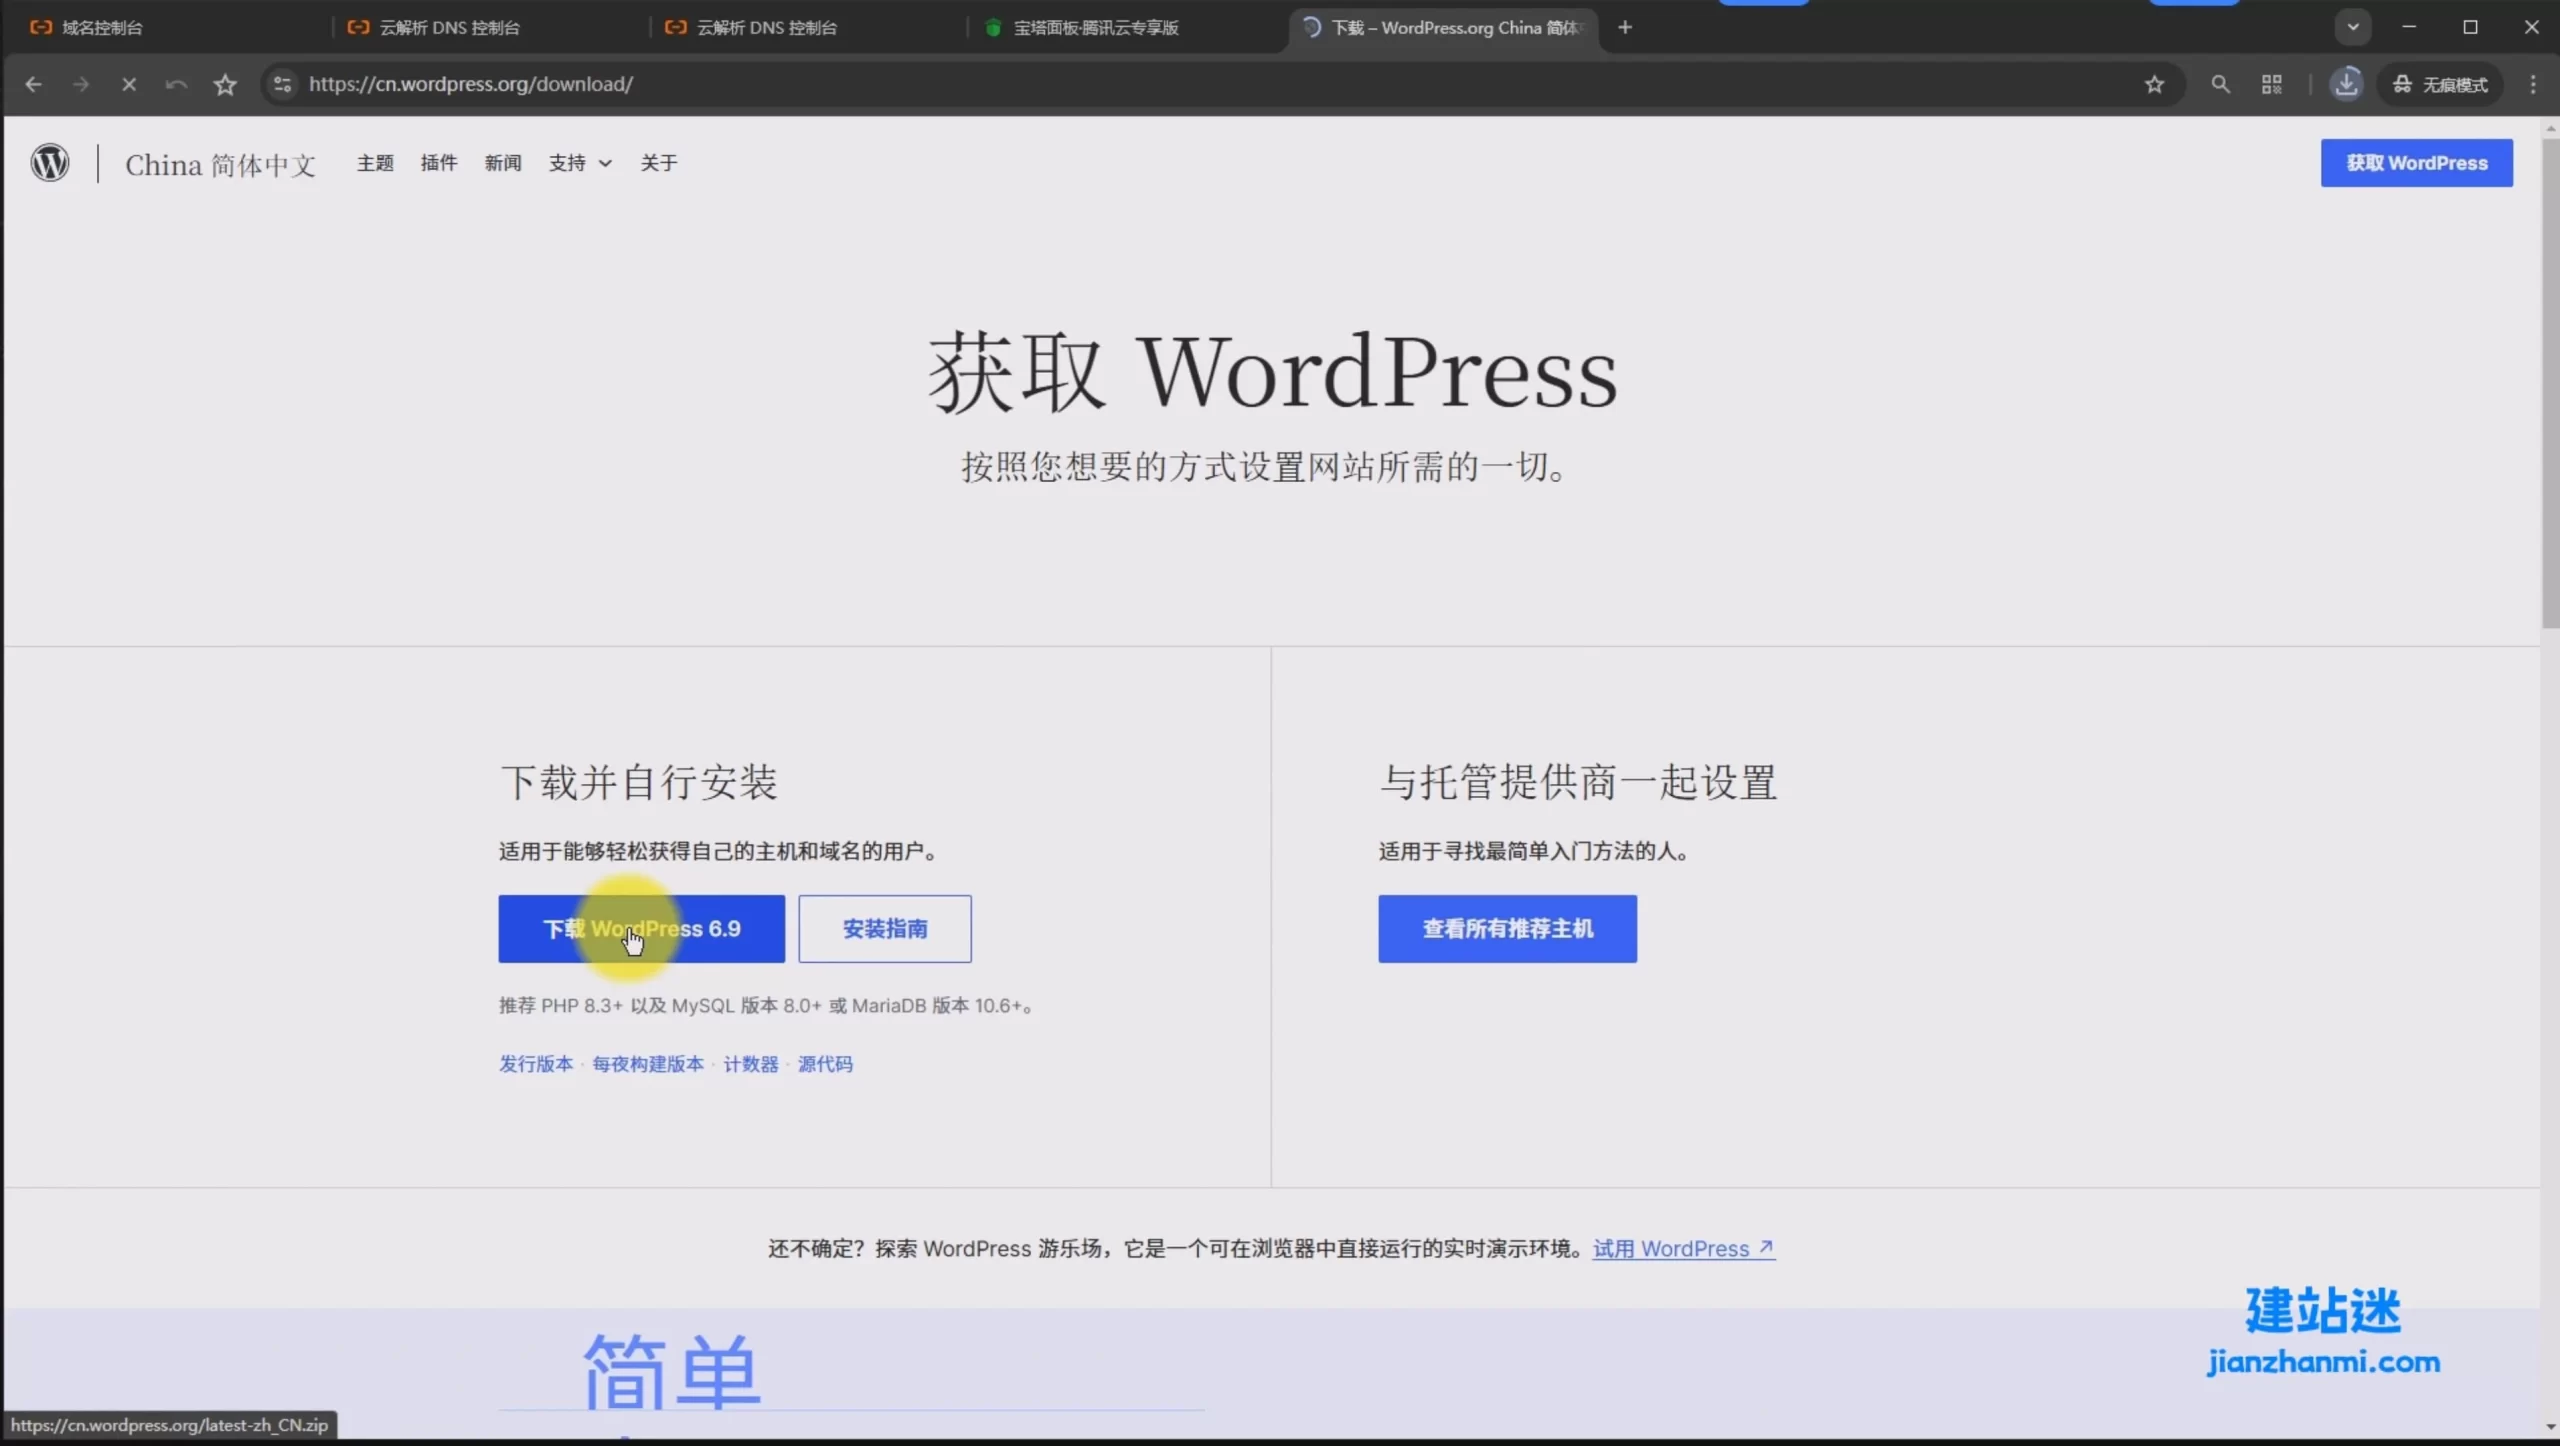Click the WordPress logo icon

pos(50,163)
